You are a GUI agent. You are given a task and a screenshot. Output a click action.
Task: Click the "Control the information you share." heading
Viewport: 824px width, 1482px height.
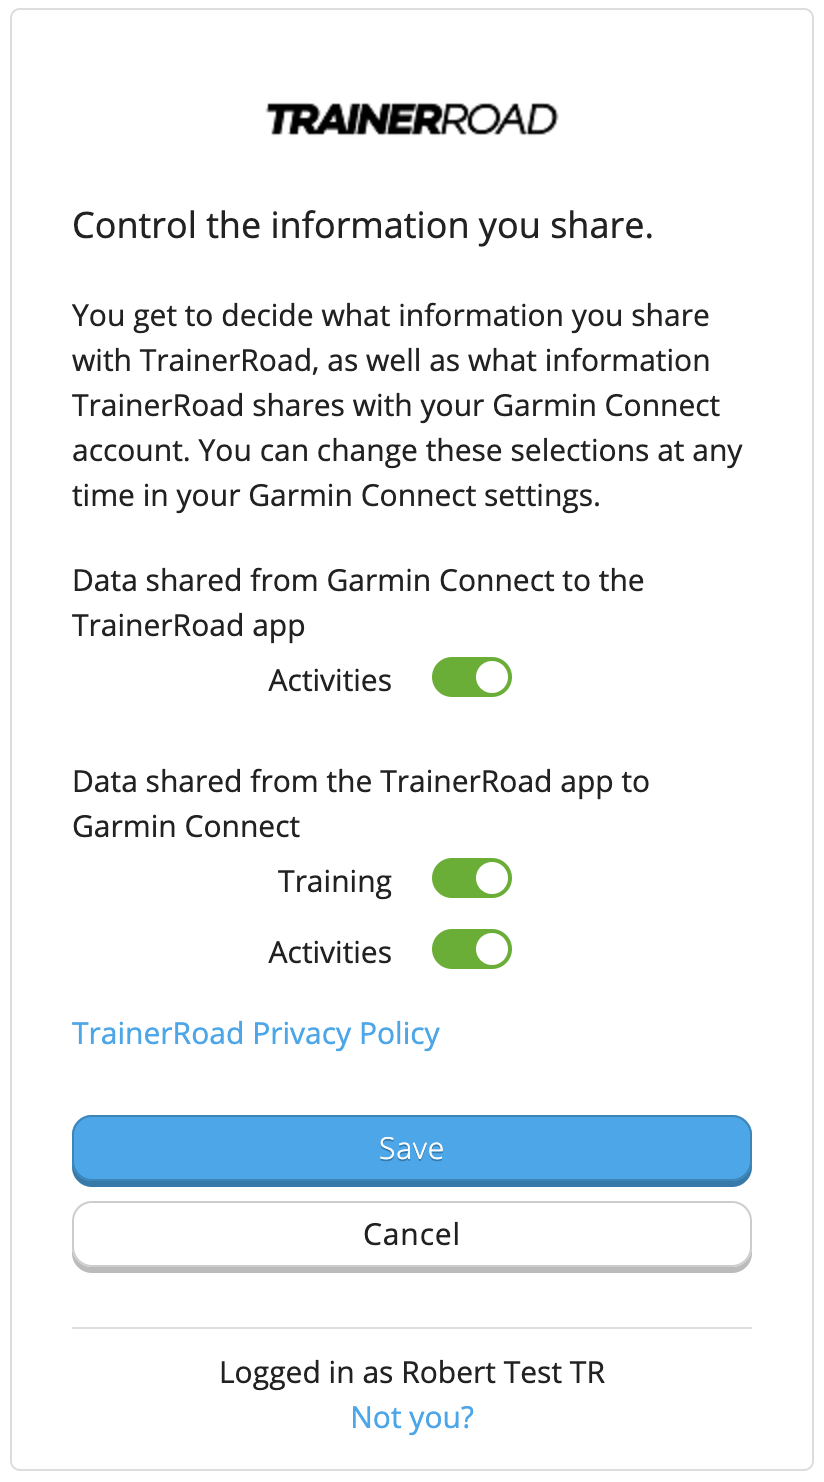click(x=363, y=226)
